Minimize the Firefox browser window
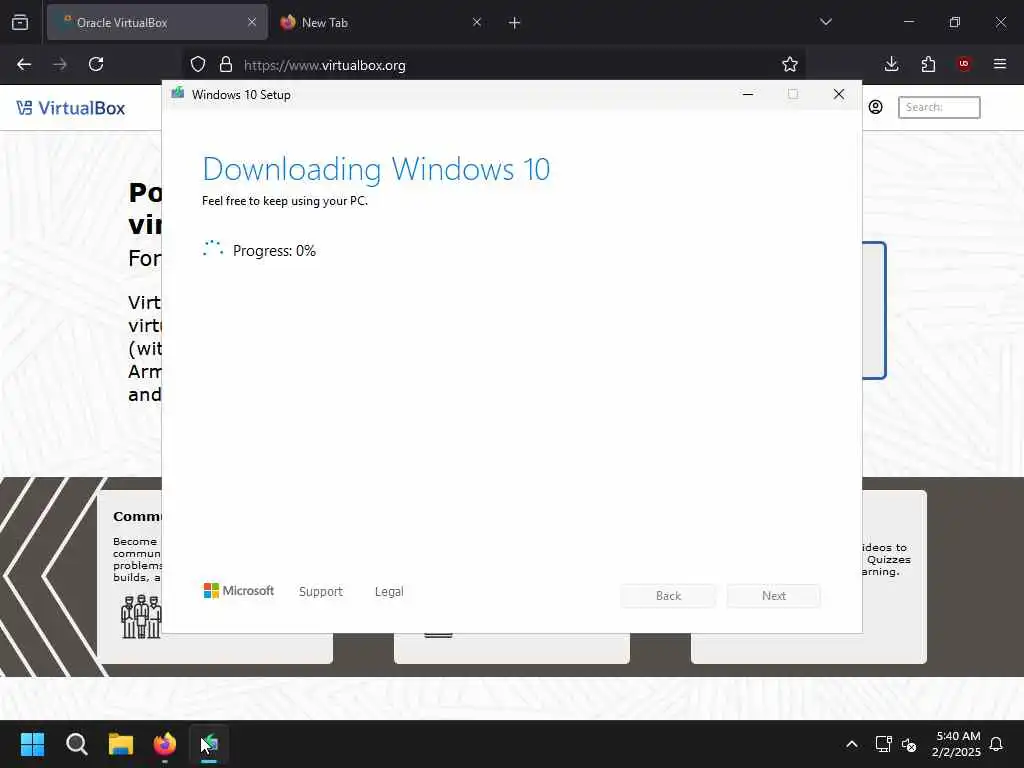The image size is (1024, 768). point(908,22)
